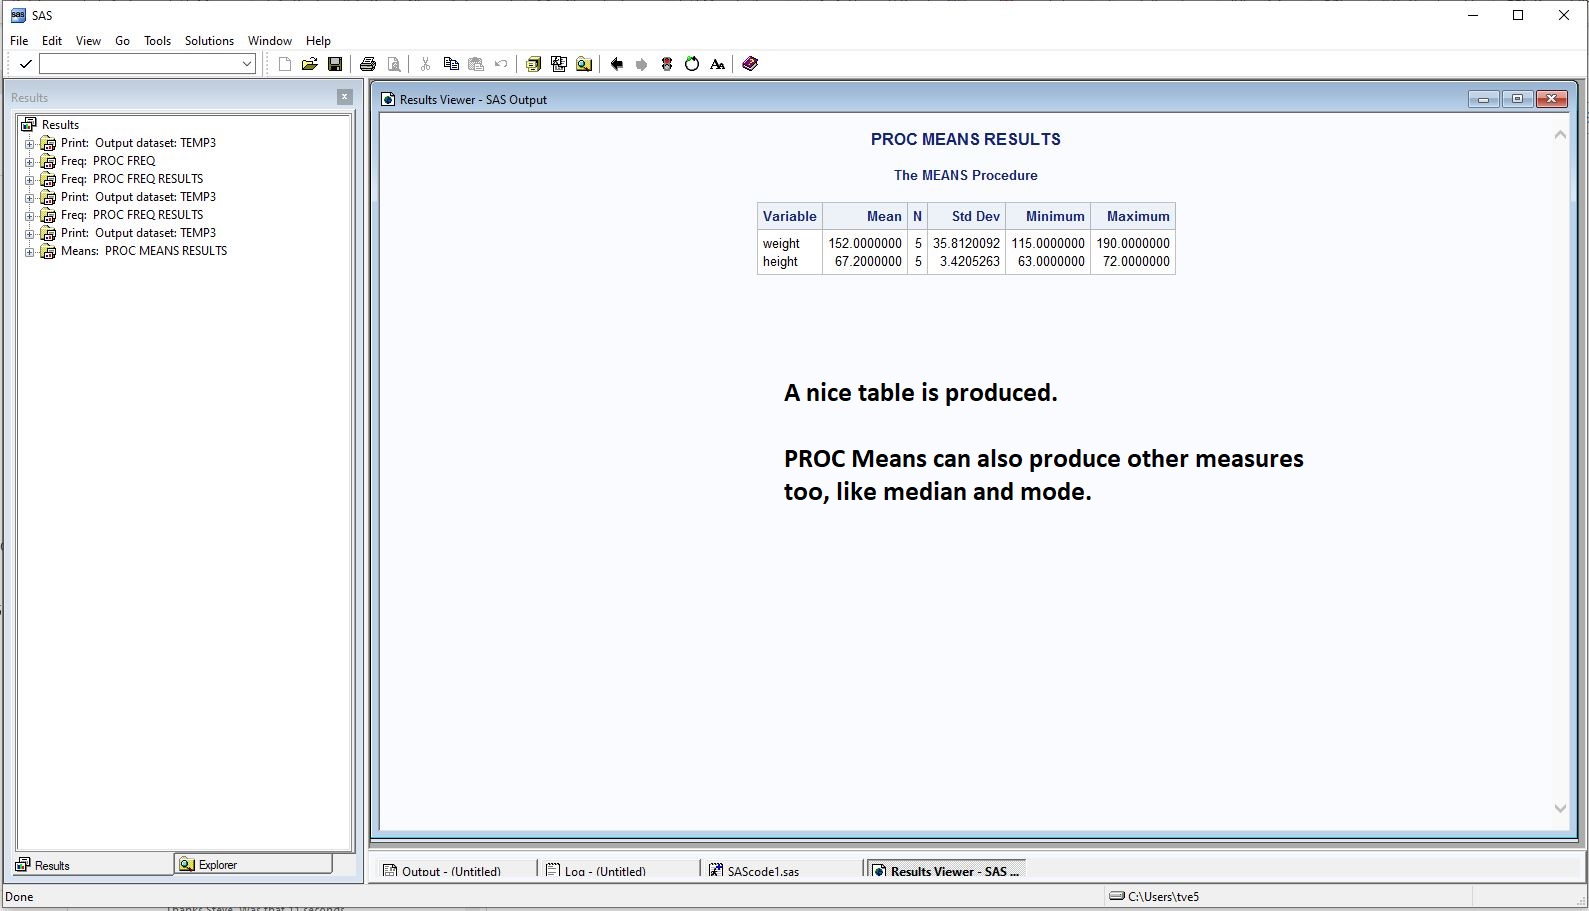Click the font size Aa icon

(717, 64)
